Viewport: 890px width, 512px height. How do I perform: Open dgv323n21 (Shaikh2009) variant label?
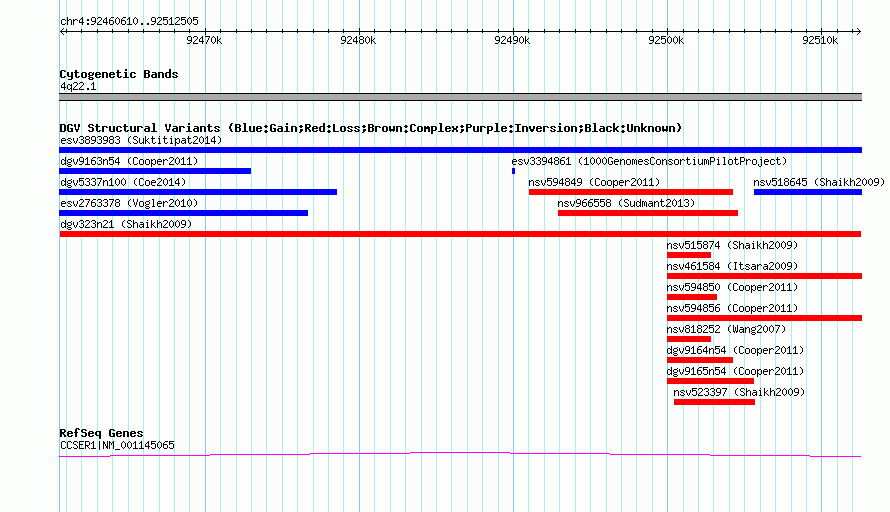coord(126,224)
